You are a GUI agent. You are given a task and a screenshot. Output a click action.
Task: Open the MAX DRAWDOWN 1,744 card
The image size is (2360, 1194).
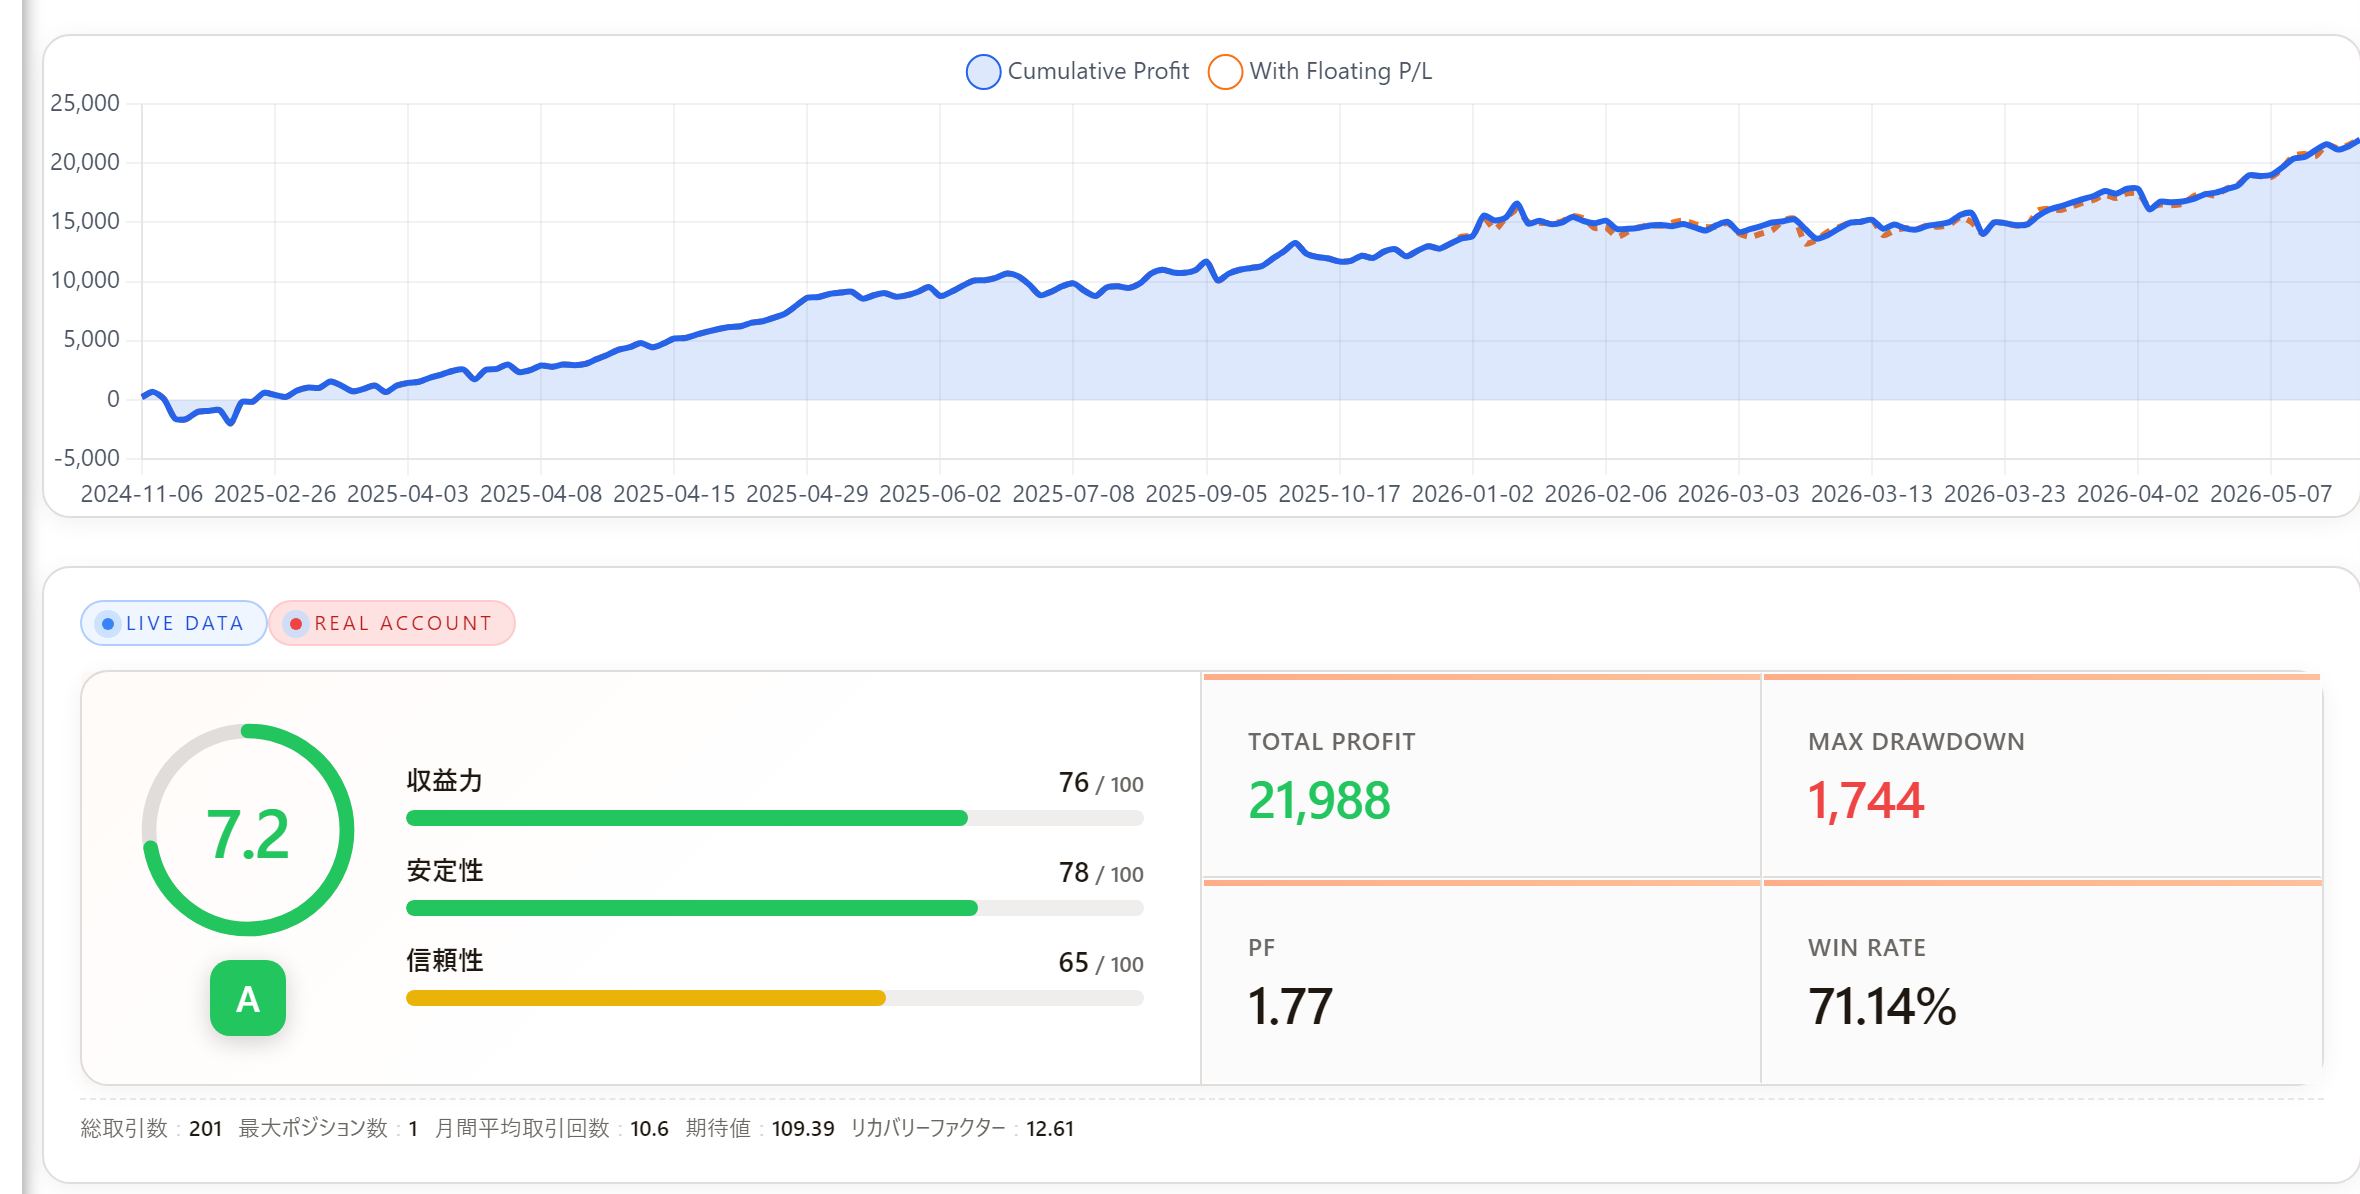[x=2042, y=776]
